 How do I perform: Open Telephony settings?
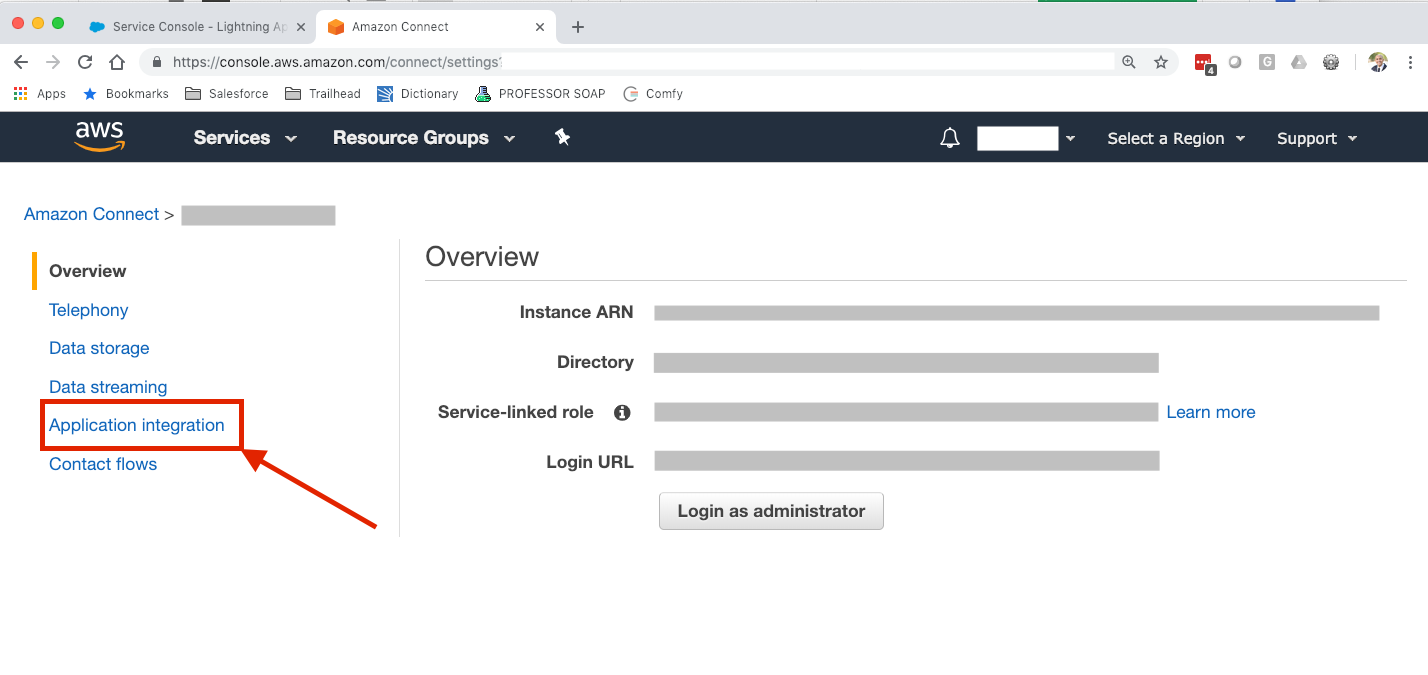[x=89, y=310]
